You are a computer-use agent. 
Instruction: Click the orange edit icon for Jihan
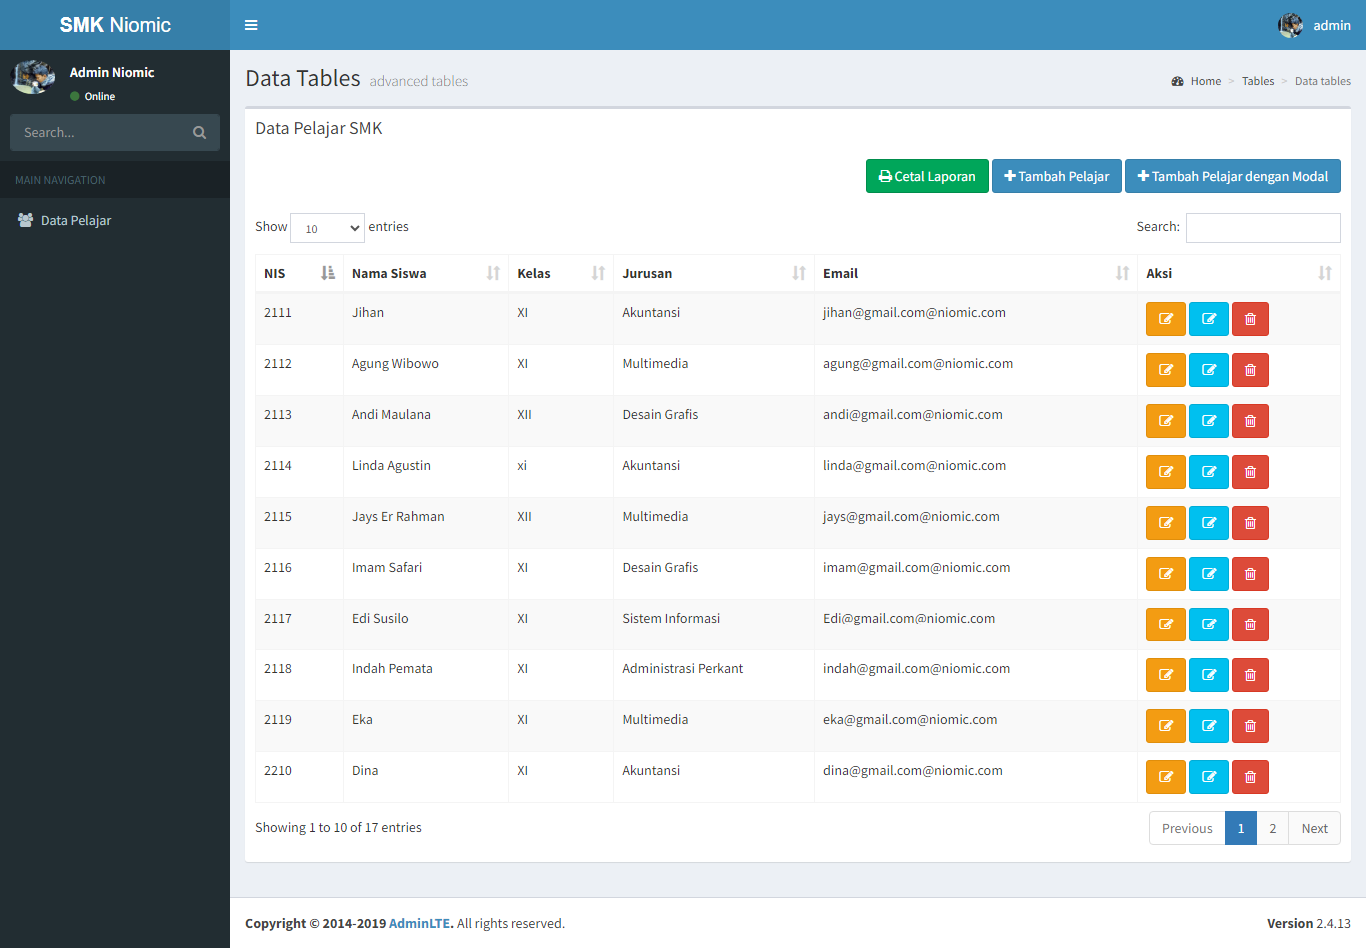[x=1165, y=319]
